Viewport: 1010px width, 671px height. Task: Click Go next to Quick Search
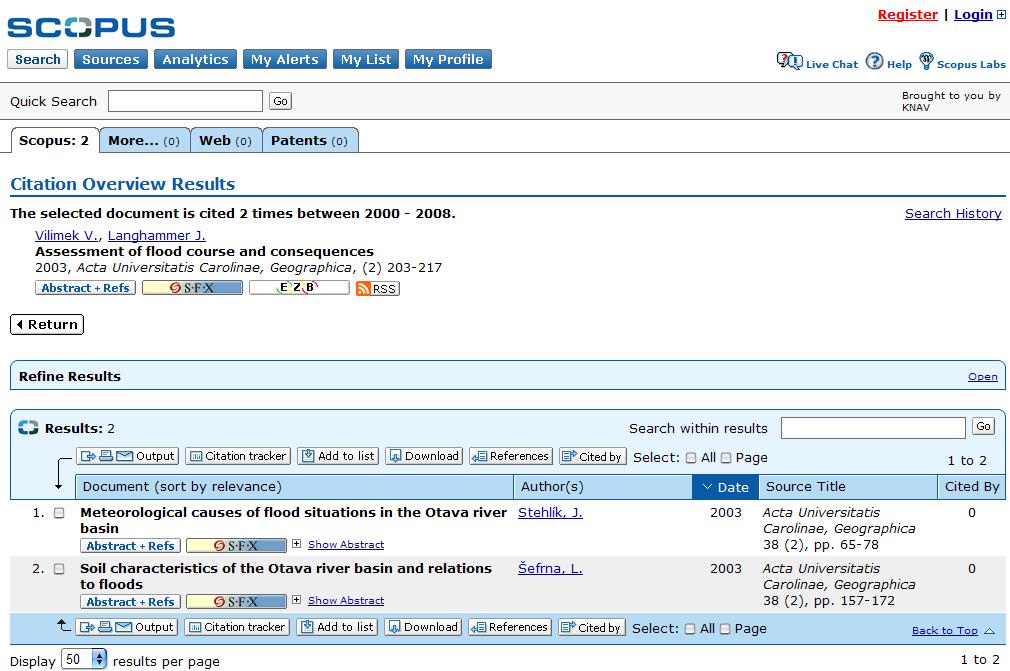tap(280, 101)
